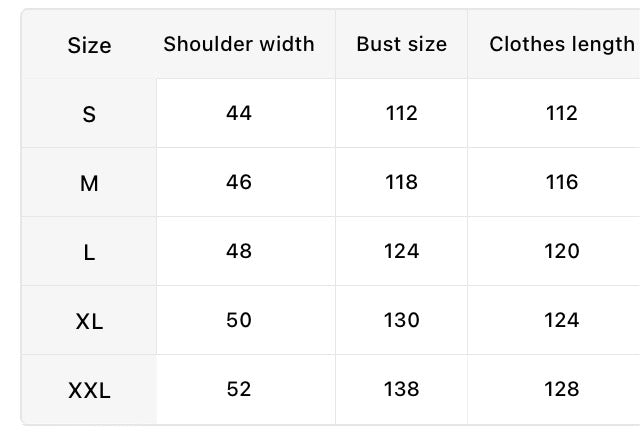The image size is (640, 434).
Task: Select the Shoulder width header
Action: [239, 44]
